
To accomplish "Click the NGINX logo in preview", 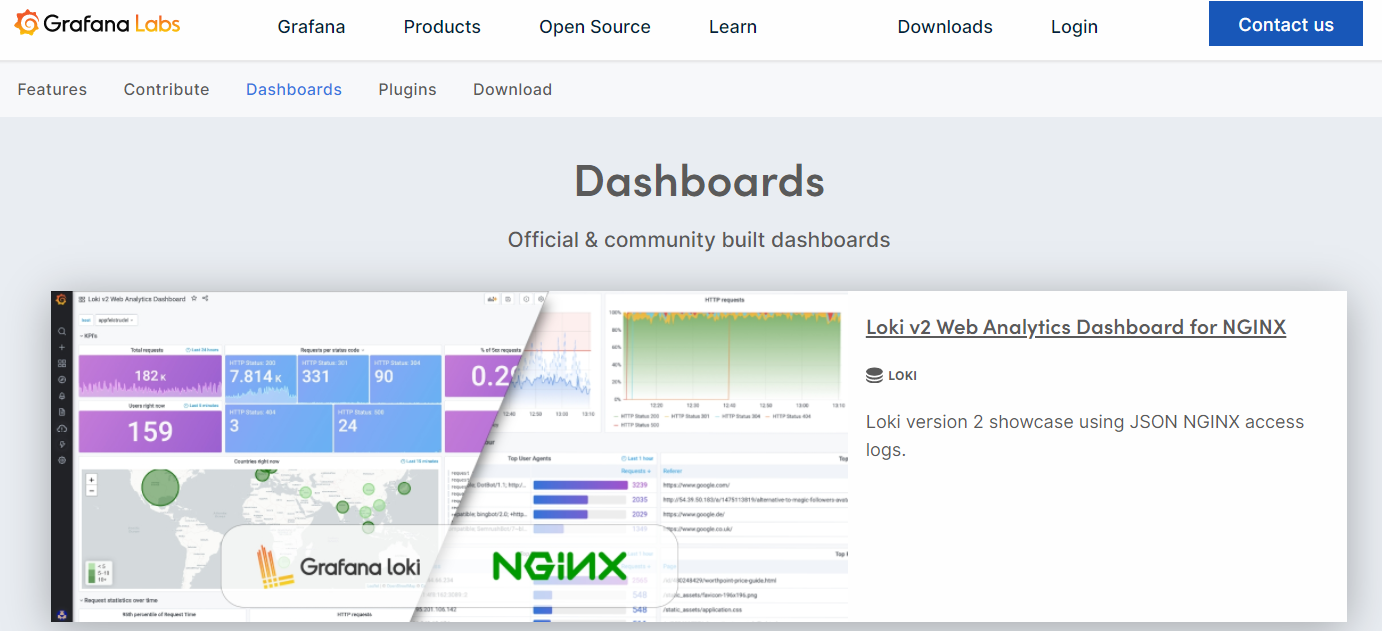I will pos(559,567).
